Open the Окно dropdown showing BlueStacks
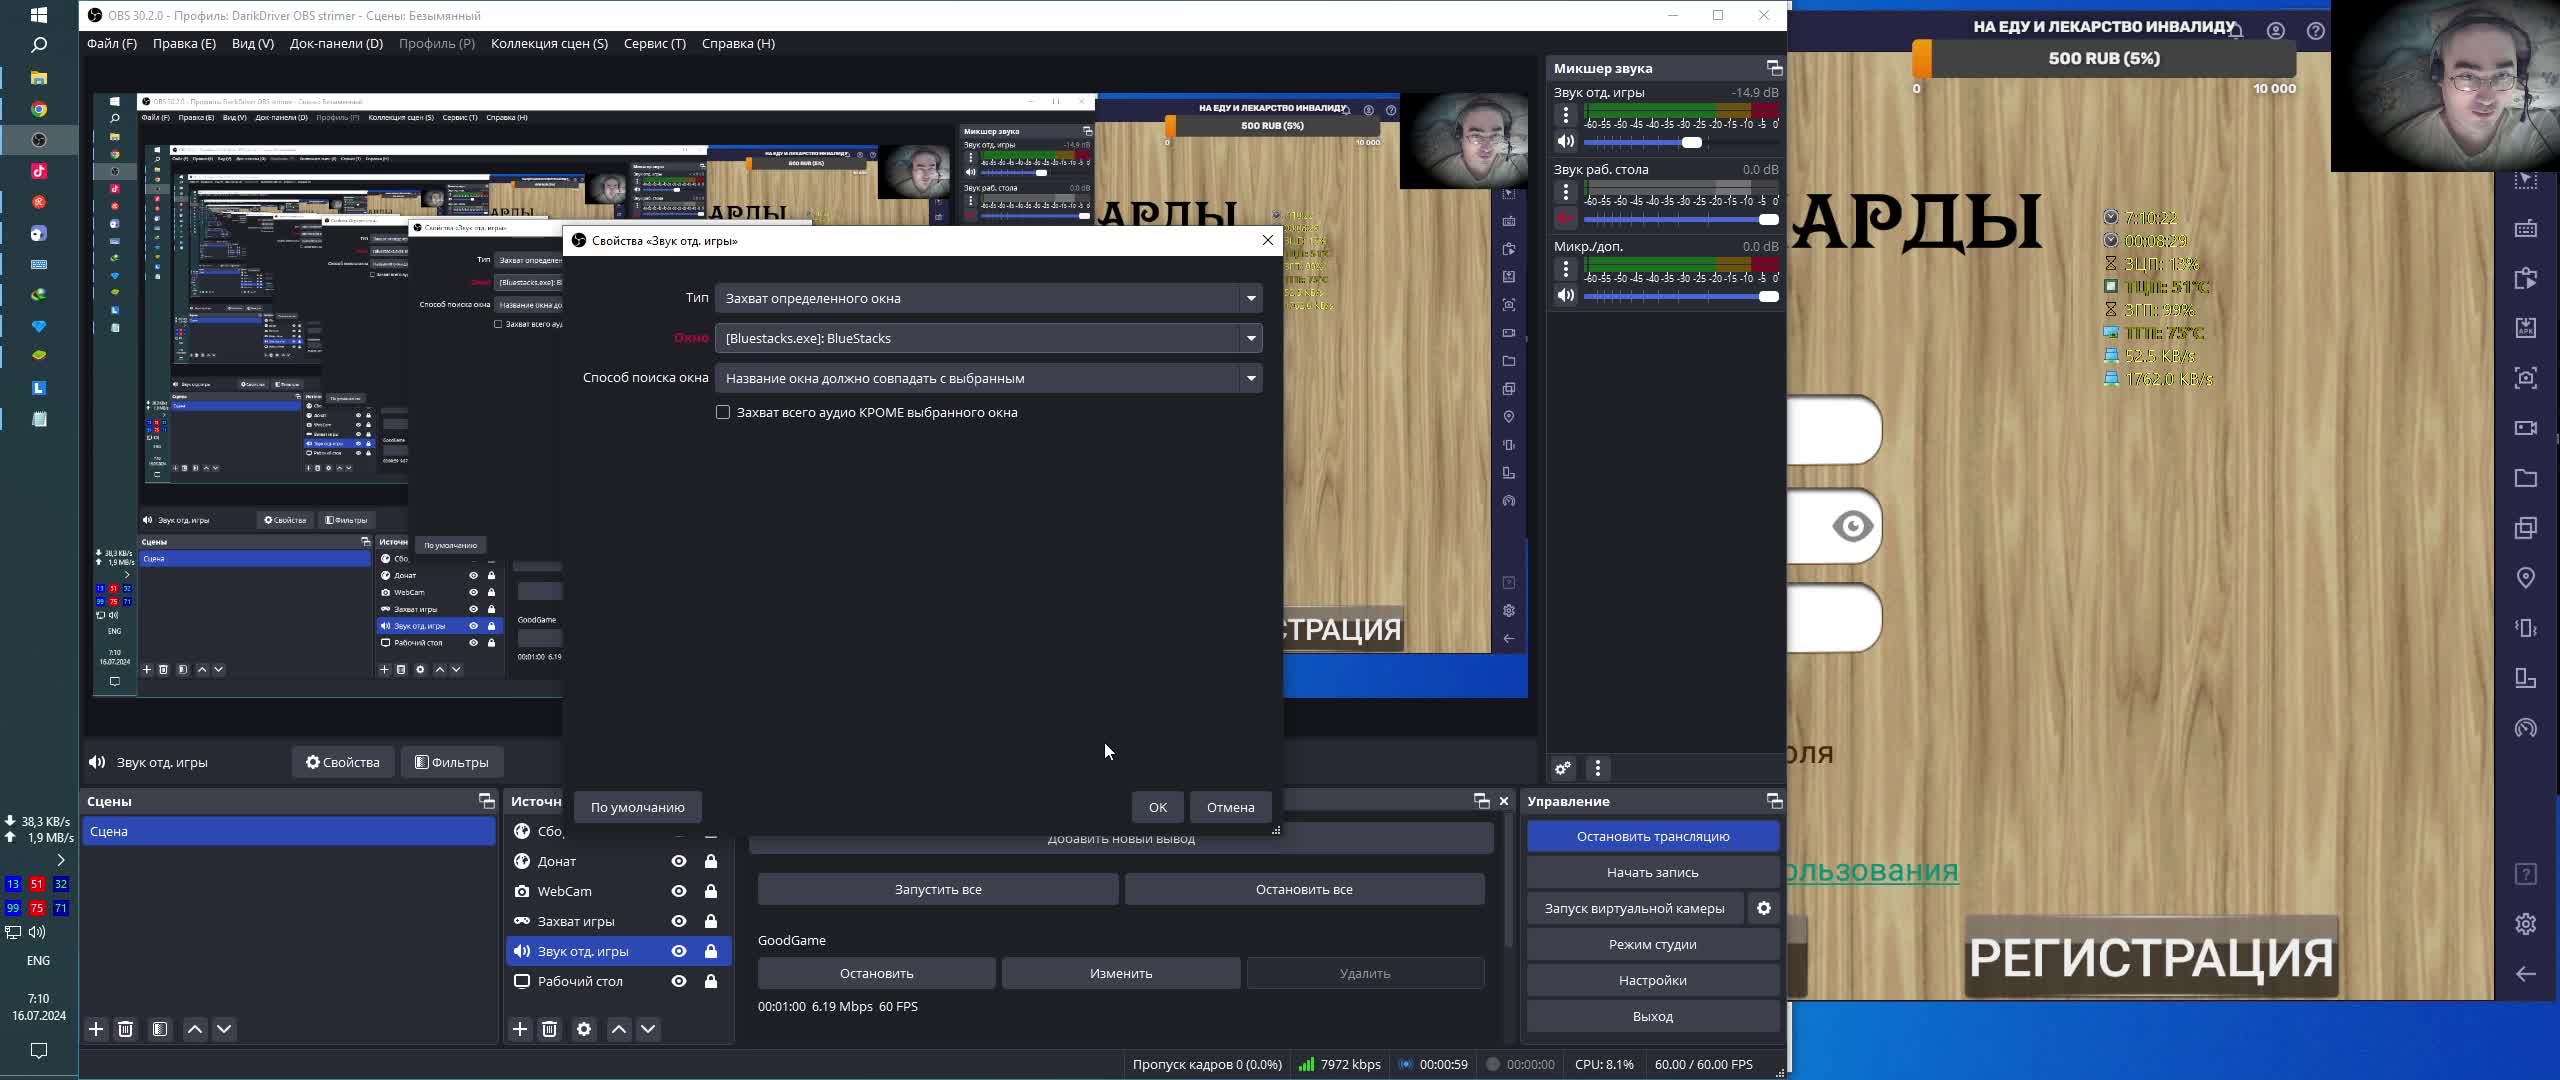 click(x=988, y=338)
